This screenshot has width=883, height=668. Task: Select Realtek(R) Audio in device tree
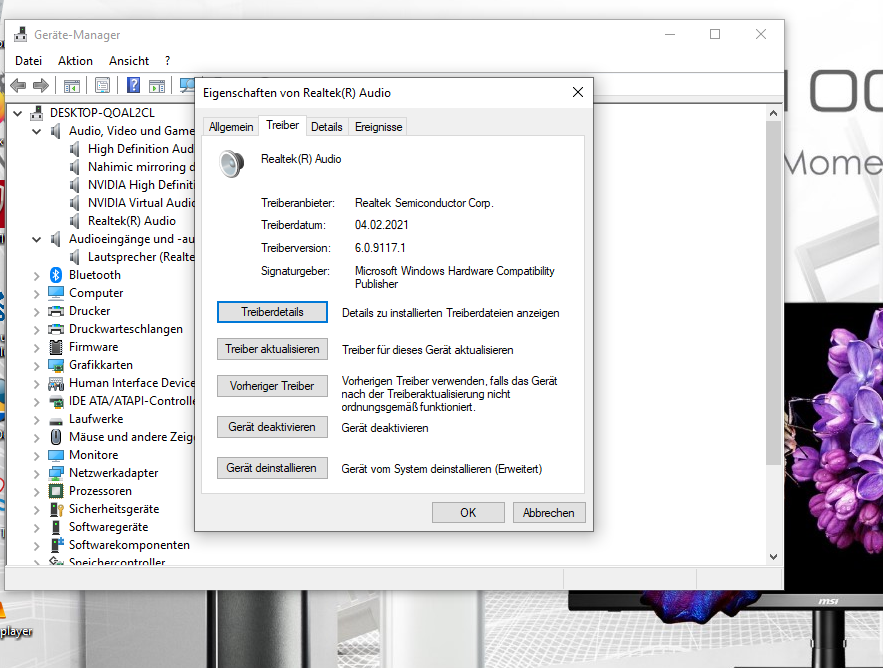[x=131, y=221]
